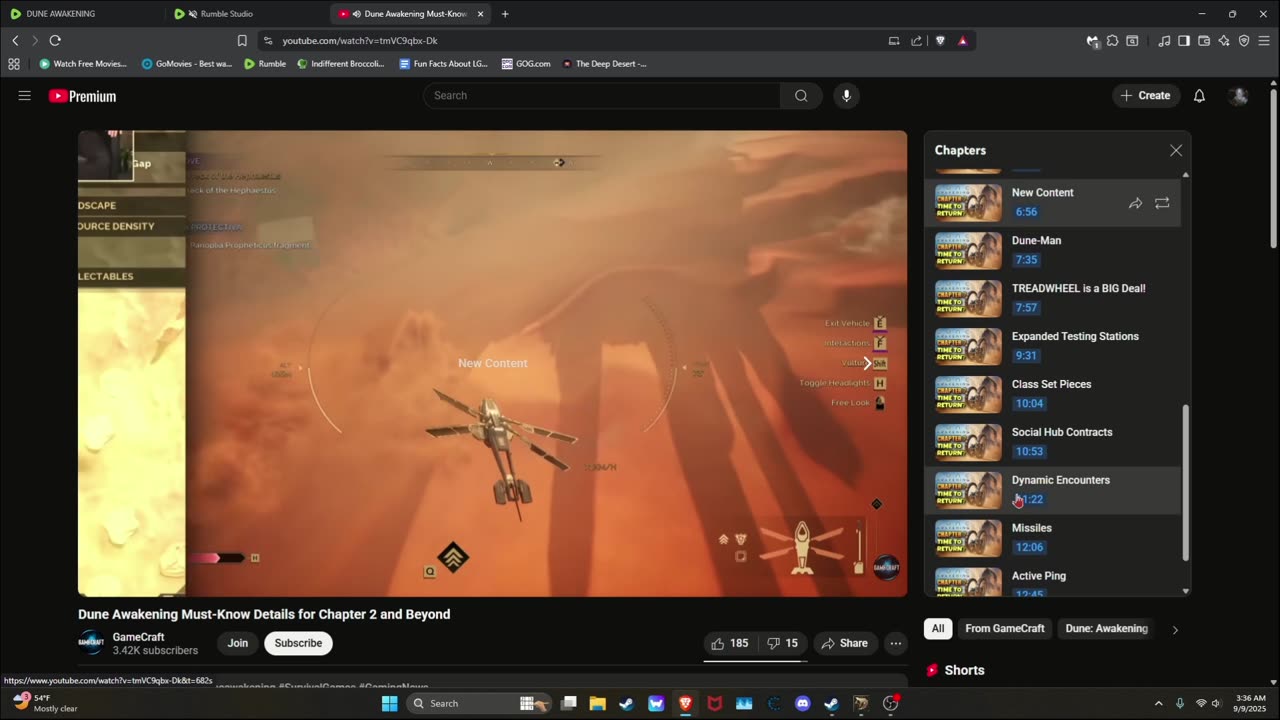Switch to the DUNE AWAKENING browser tab
1280x720 pixels.
click(x=80, y=14)
